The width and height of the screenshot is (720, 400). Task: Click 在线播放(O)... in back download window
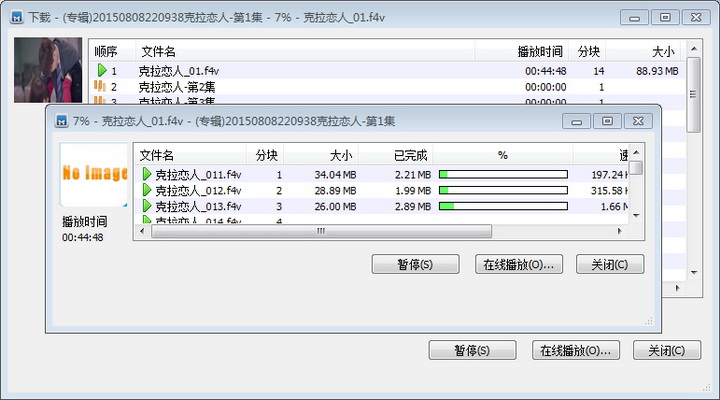coord(575,350)
